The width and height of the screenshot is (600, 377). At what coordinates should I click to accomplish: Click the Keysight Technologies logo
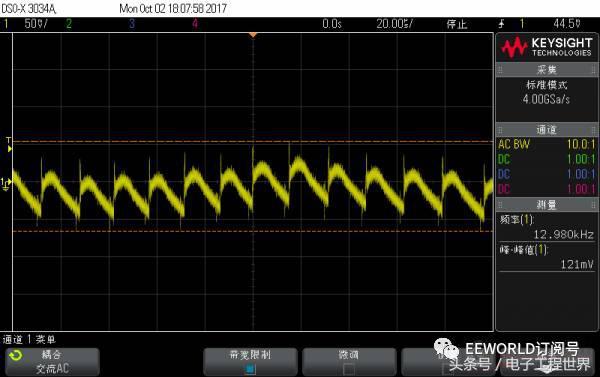point(546,47)
